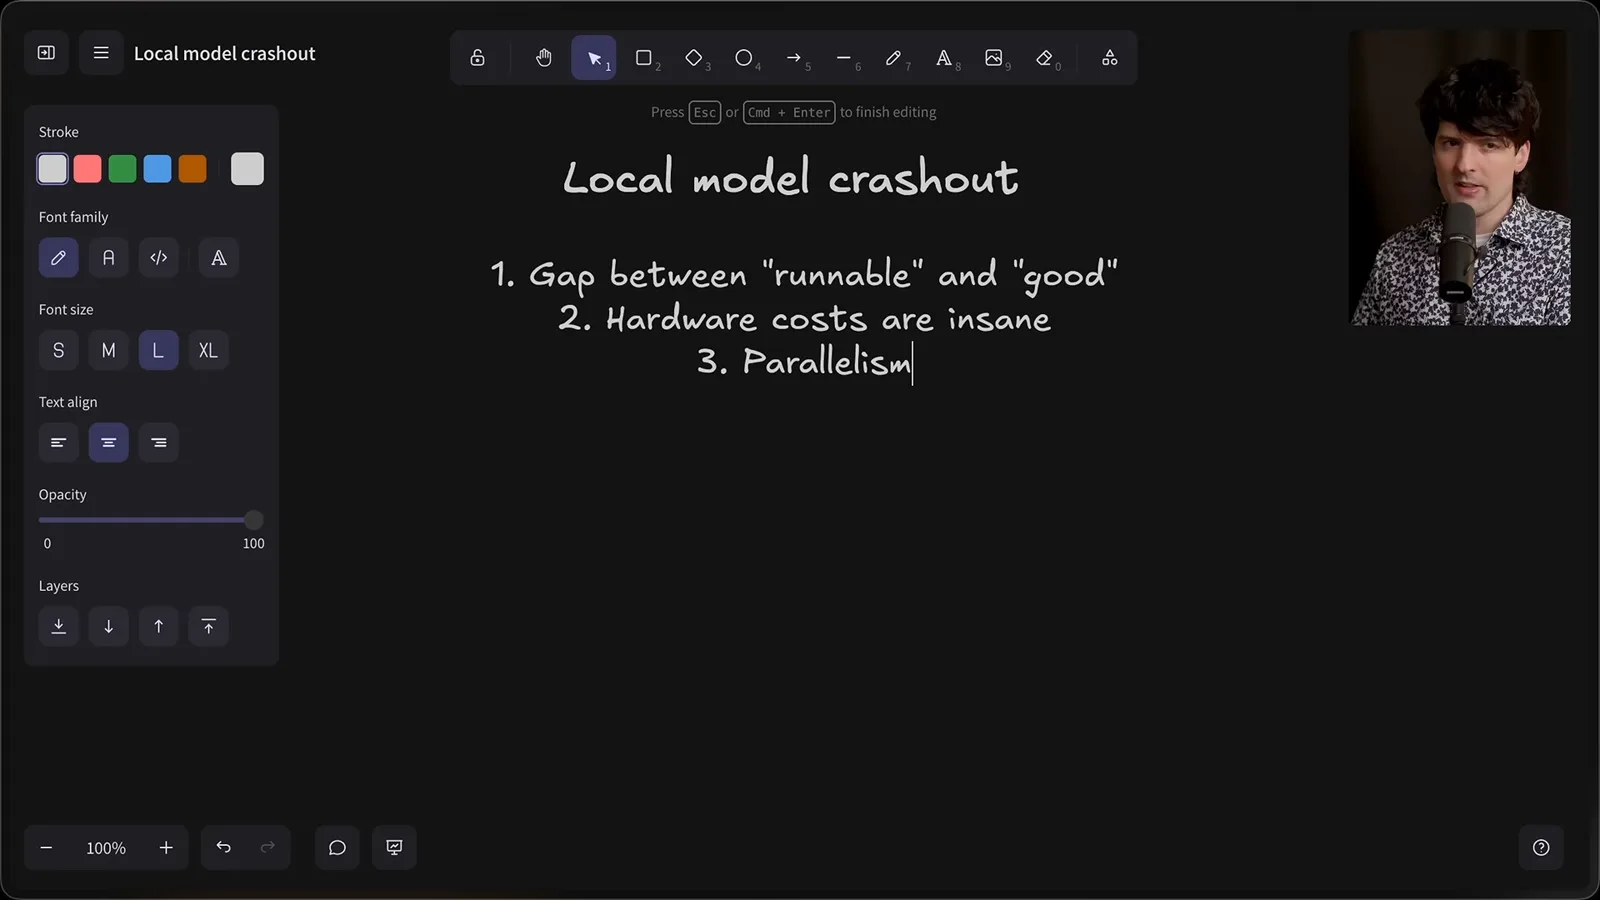Screen dimensions: 1600x900
Task: Select the Text tool
Action: pyautogui.click(x=944, y=58)
